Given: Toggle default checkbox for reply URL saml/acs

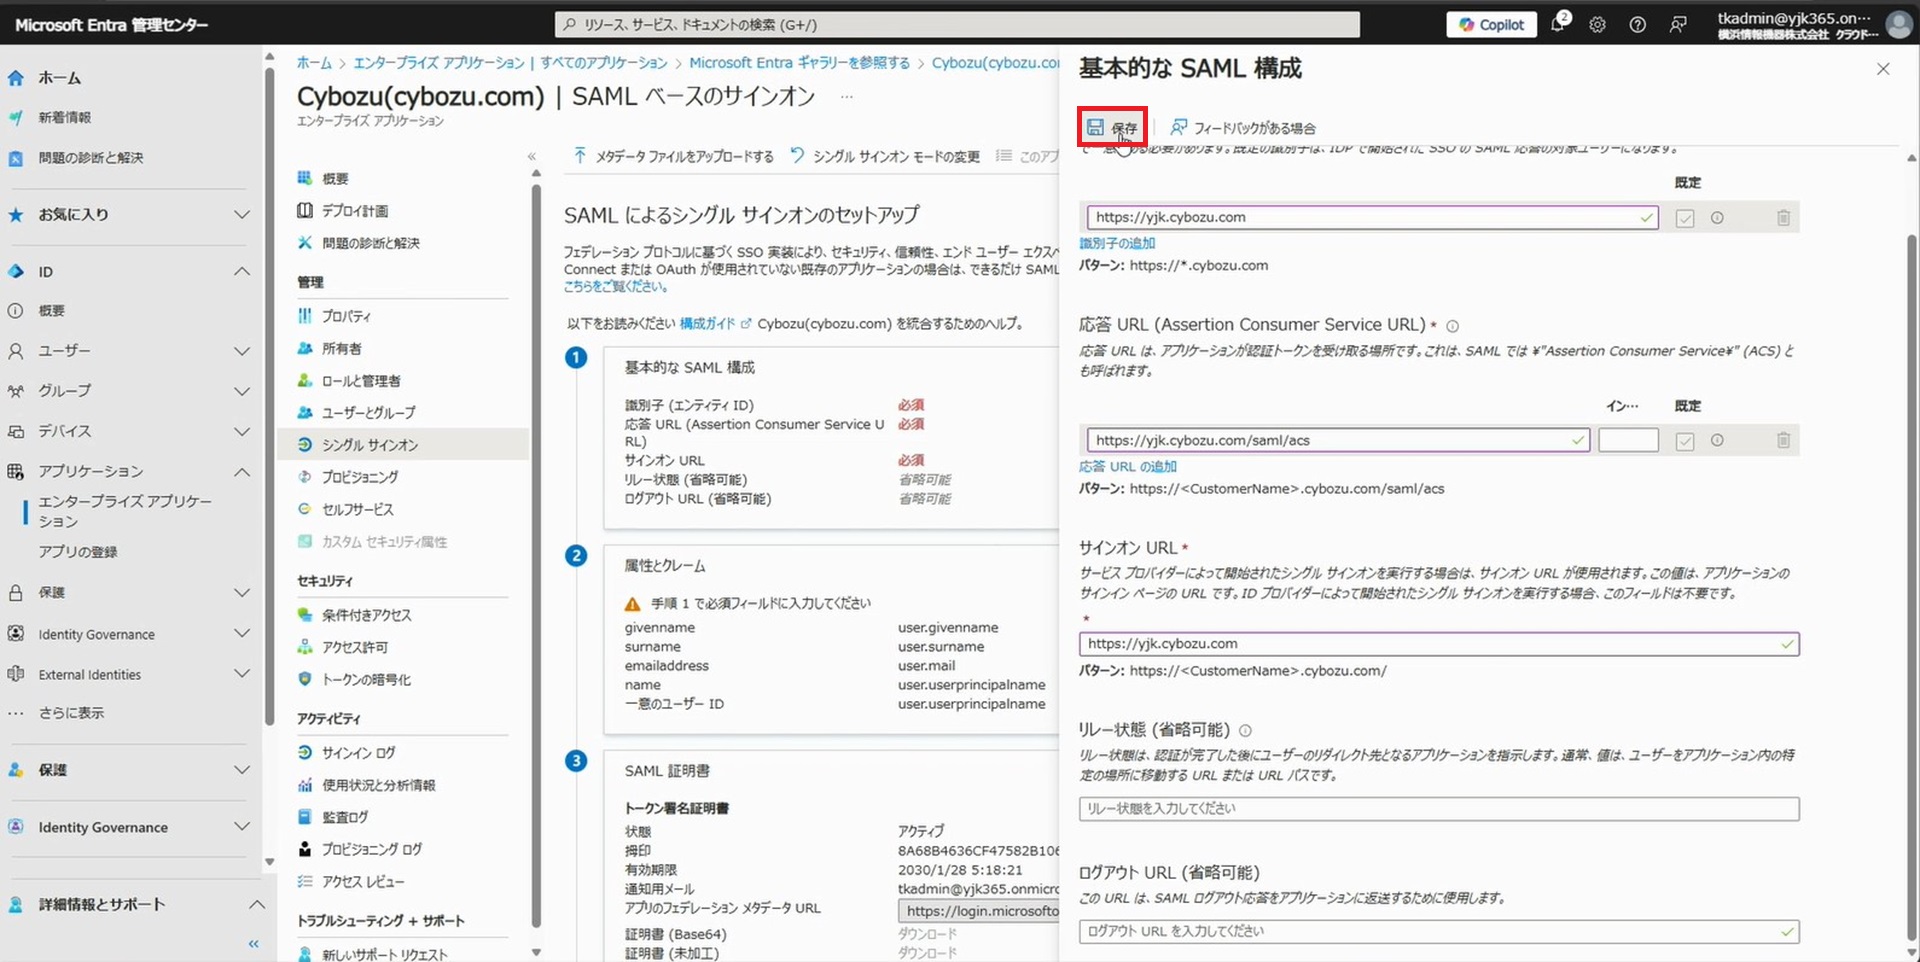Looking at the screenshot, I should click(x=1685, y=441).
